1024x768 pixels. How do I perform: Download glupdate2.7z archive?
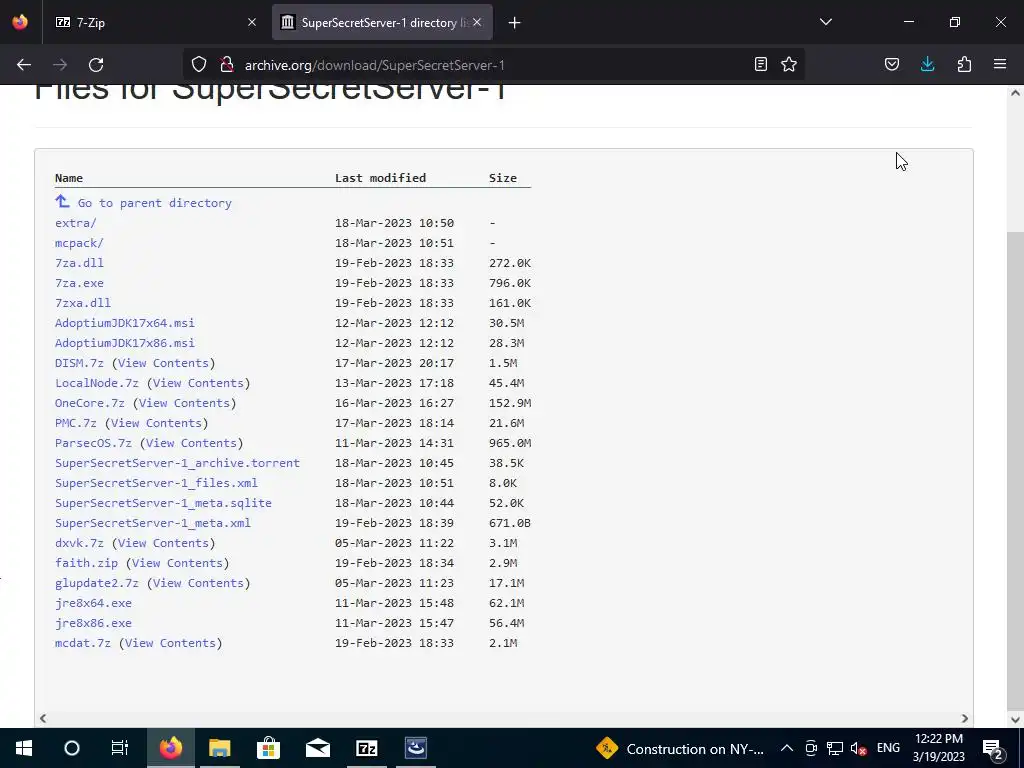tap(97, 583)
